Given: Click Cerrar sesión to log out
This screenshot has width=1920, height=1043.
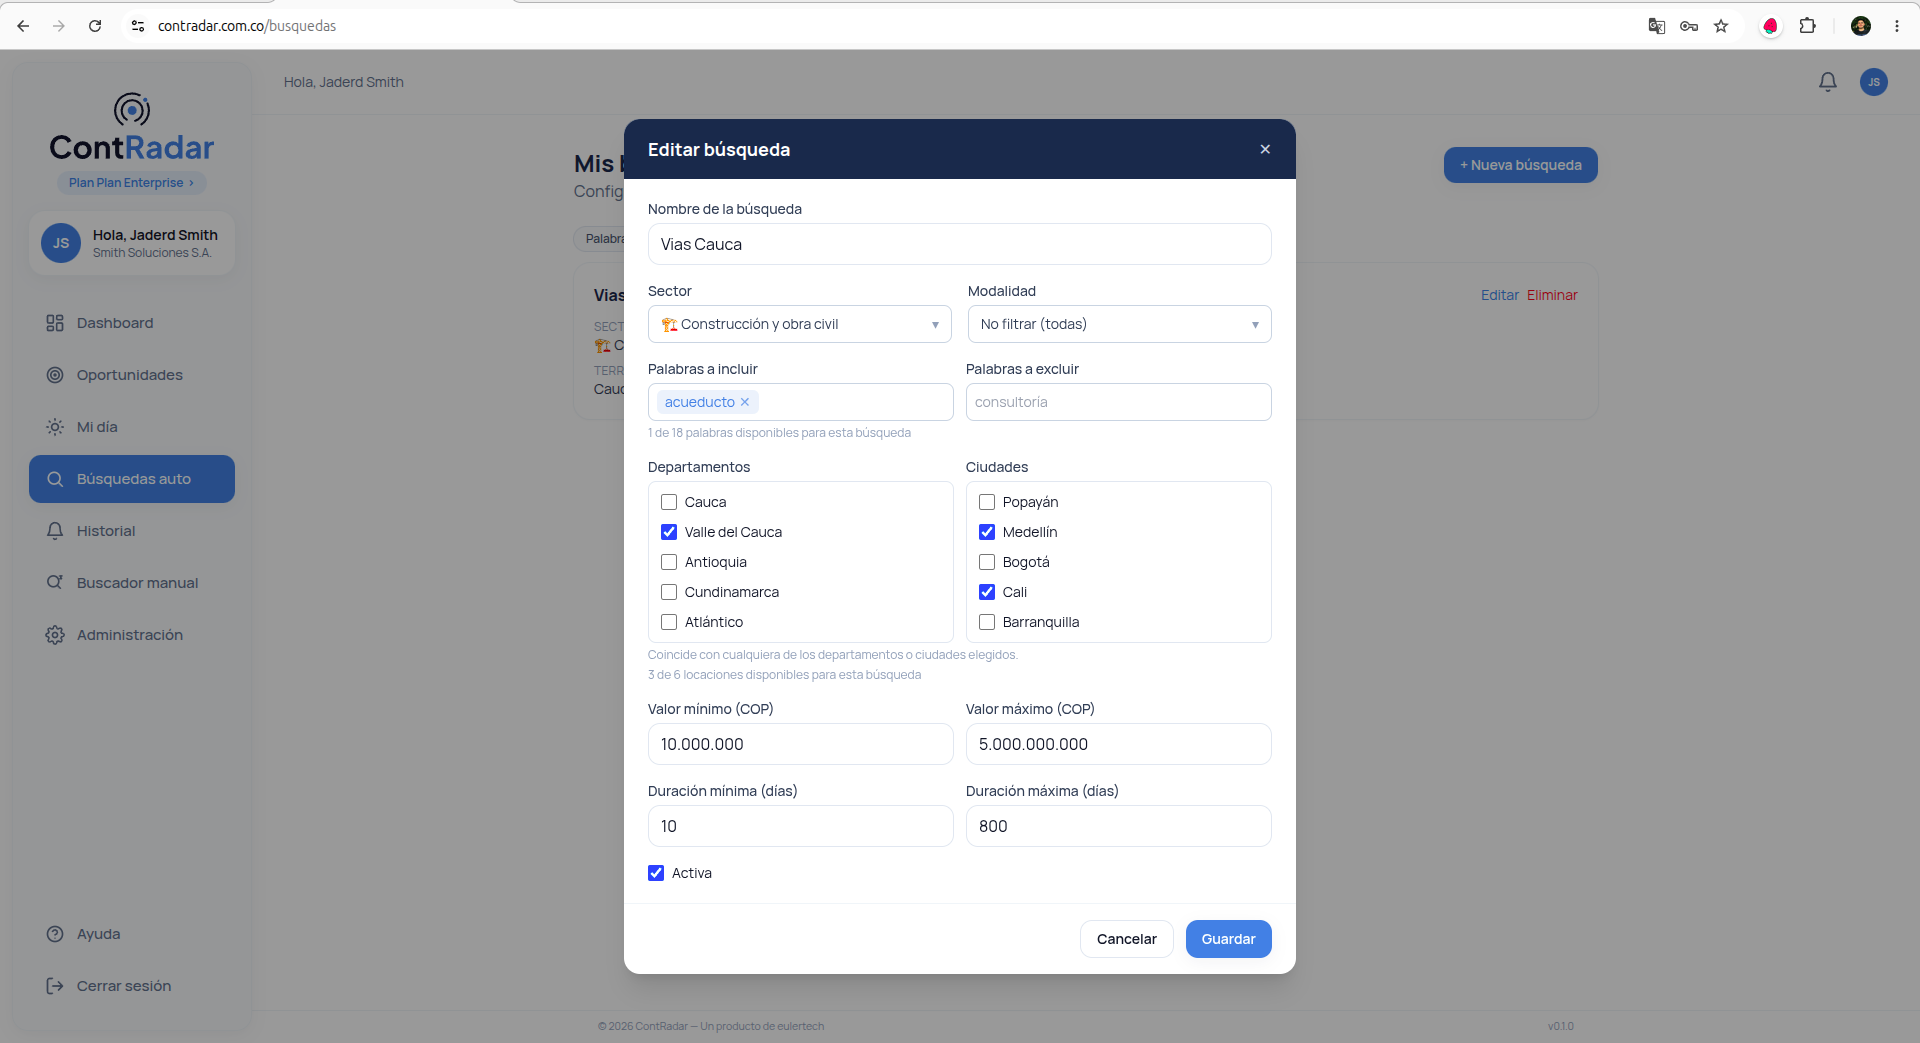Looking at the screenshot, I should coord(132,986).
